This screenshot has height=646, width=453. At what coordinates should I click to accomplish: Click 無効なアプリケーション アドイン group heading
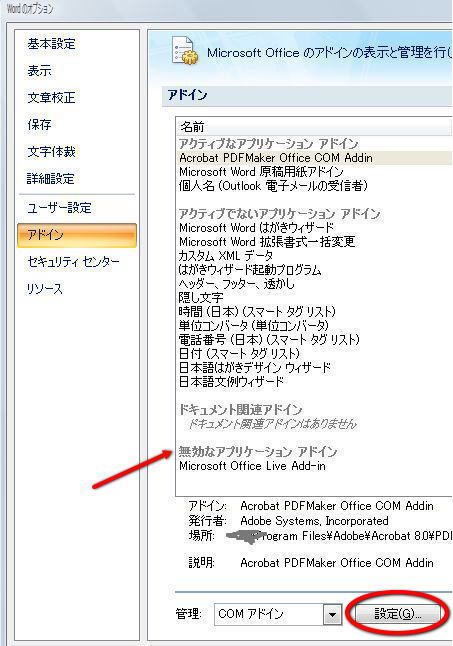(x=258, y=452)
